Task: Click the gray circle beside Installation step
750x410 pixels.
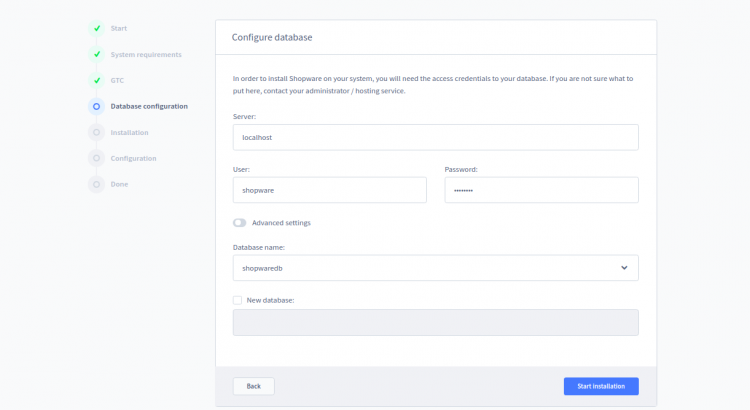Action: (97, 132)
